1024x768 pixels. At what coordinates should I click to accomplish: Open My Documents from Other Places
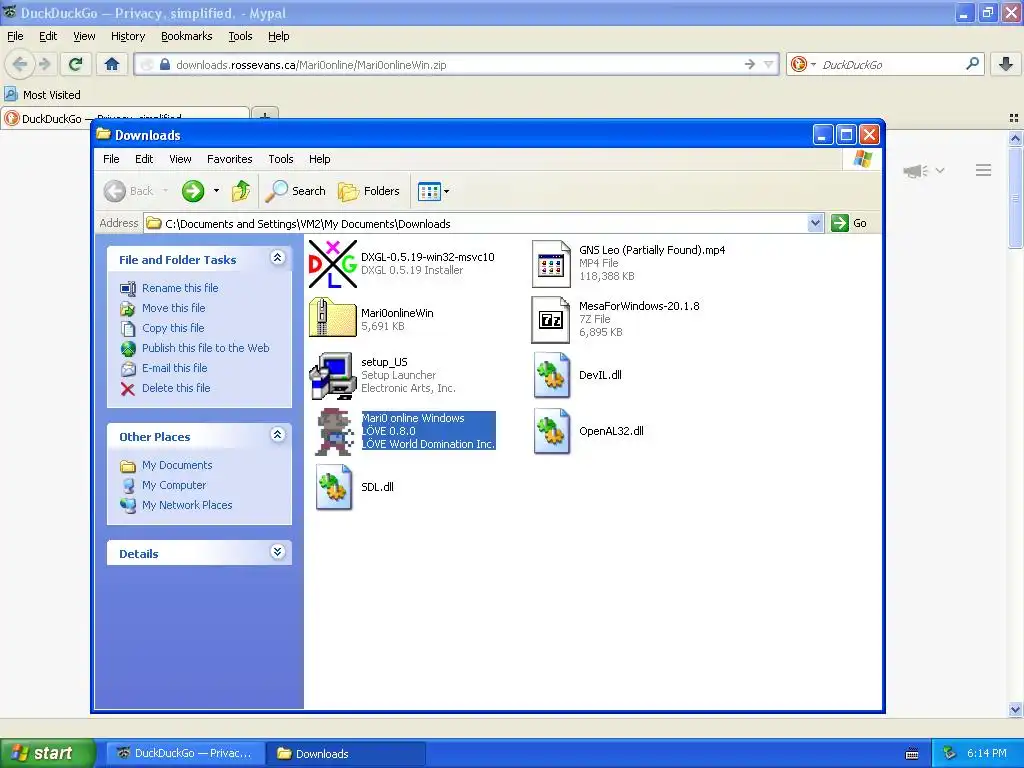pyautogui.click(x=177, y=465)
